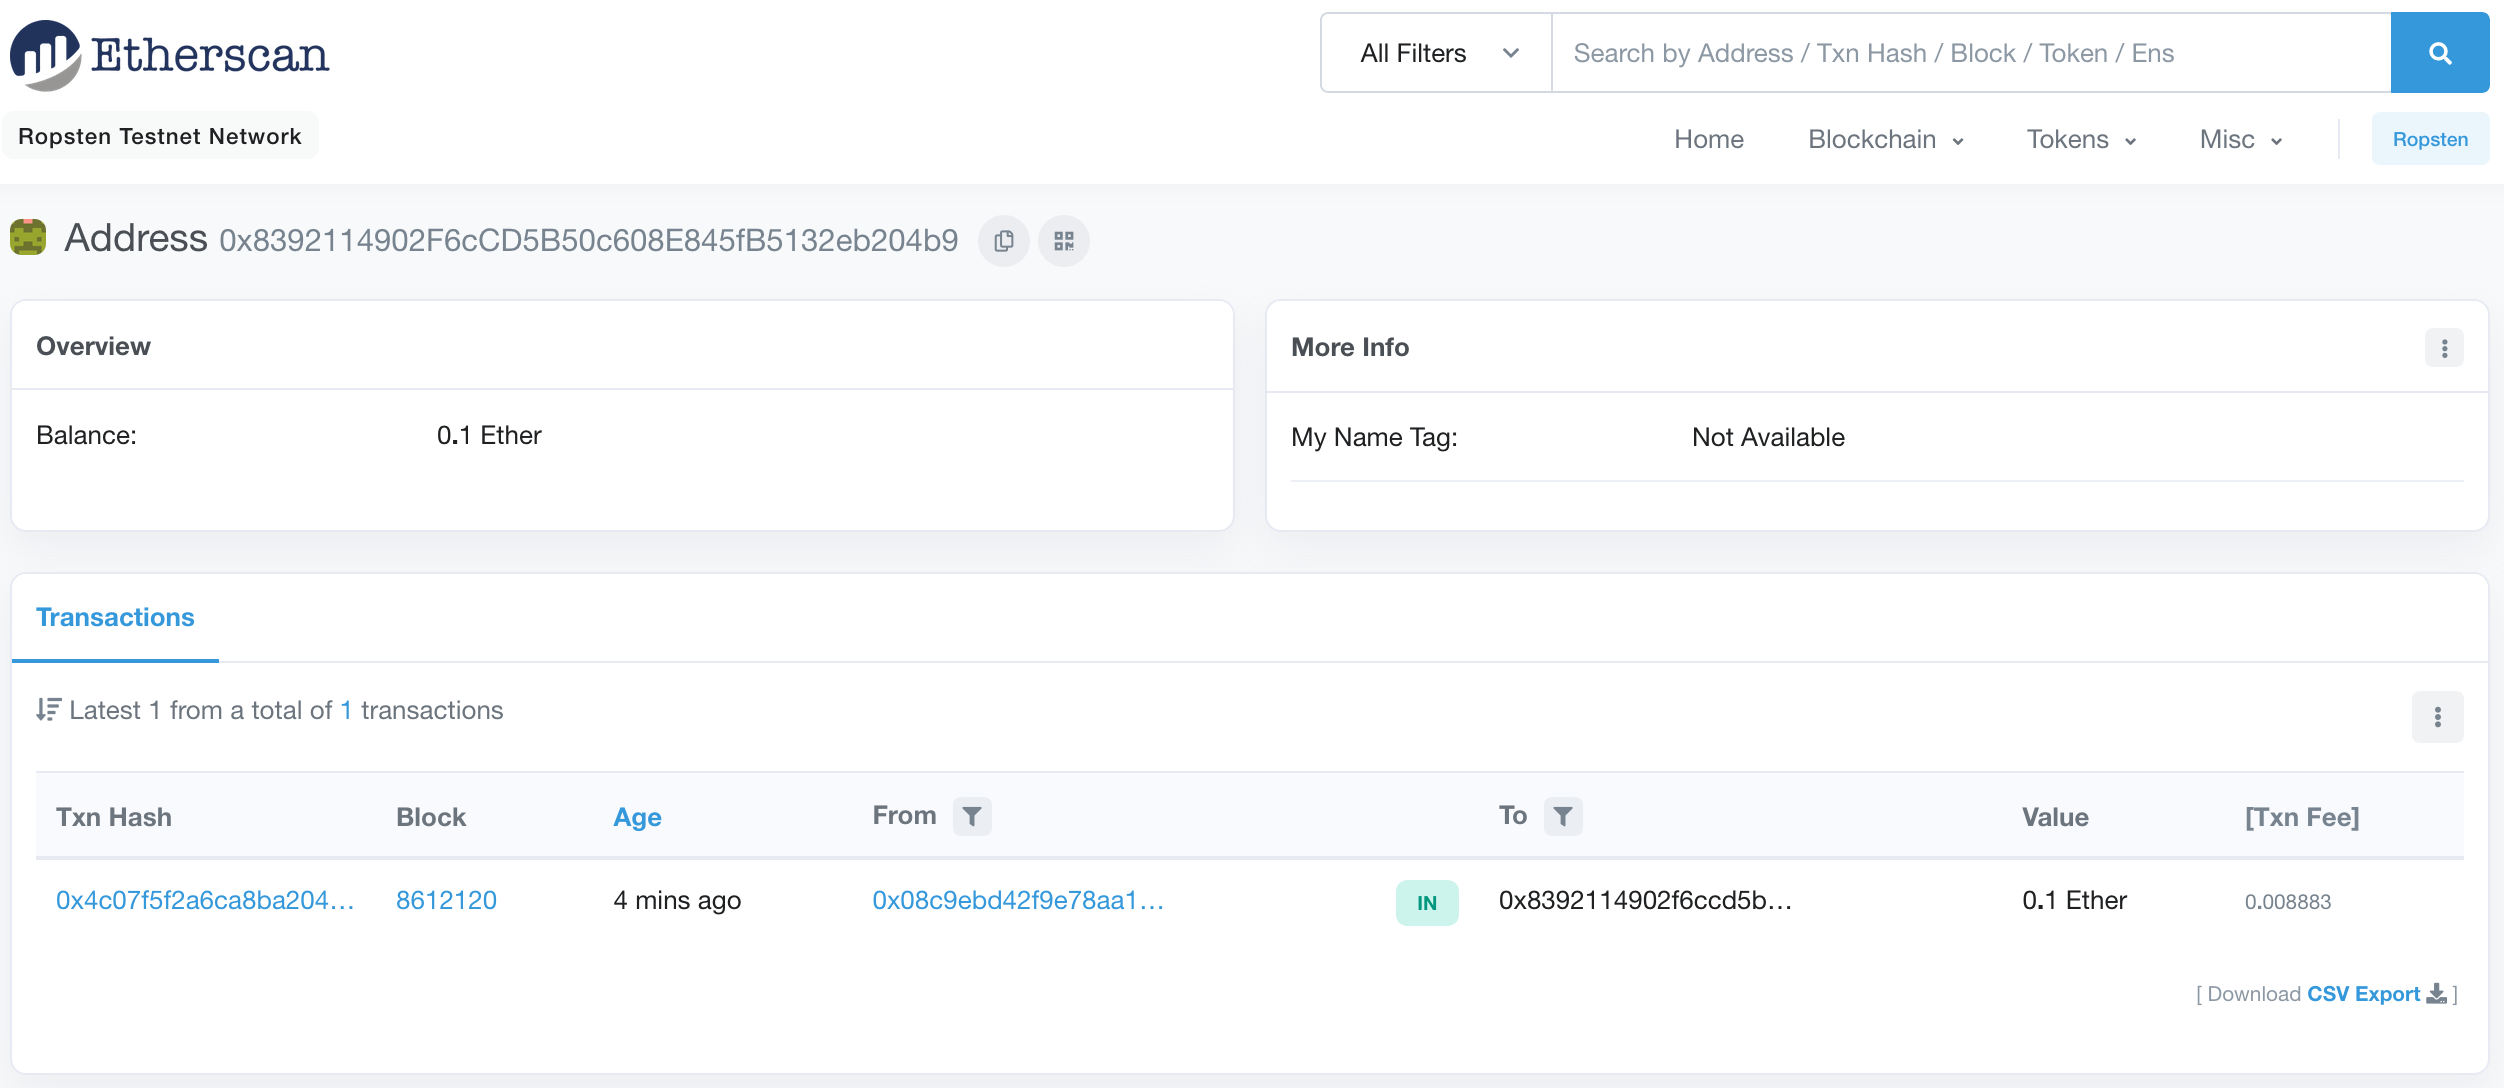This screenshot has height=1088, width=2504.
Task: Copy the address using the copy icon
Action: (x=1003, y=241)
